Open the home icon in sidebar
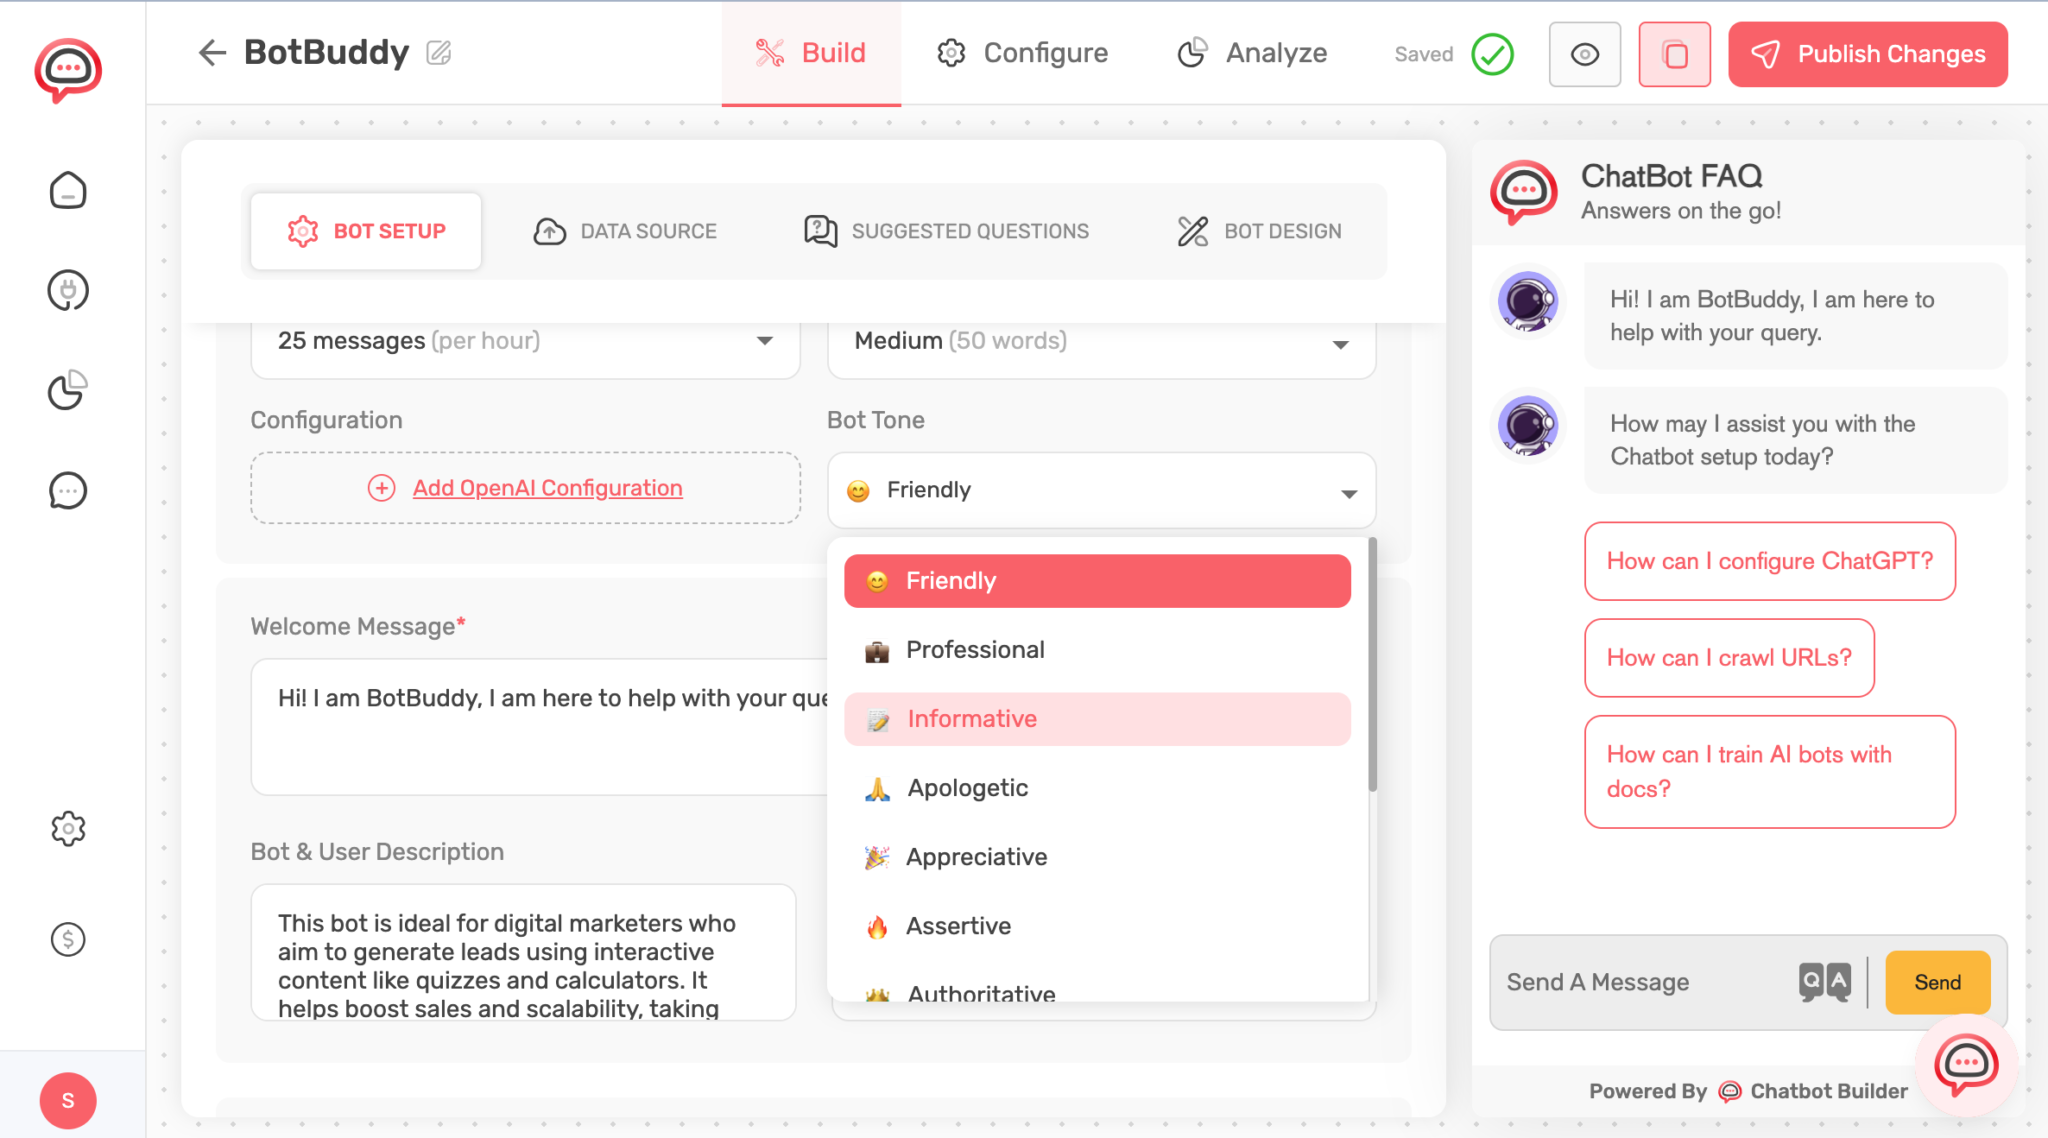The width and height of the screenshot is (2048, 1138). tap(68, 190)
